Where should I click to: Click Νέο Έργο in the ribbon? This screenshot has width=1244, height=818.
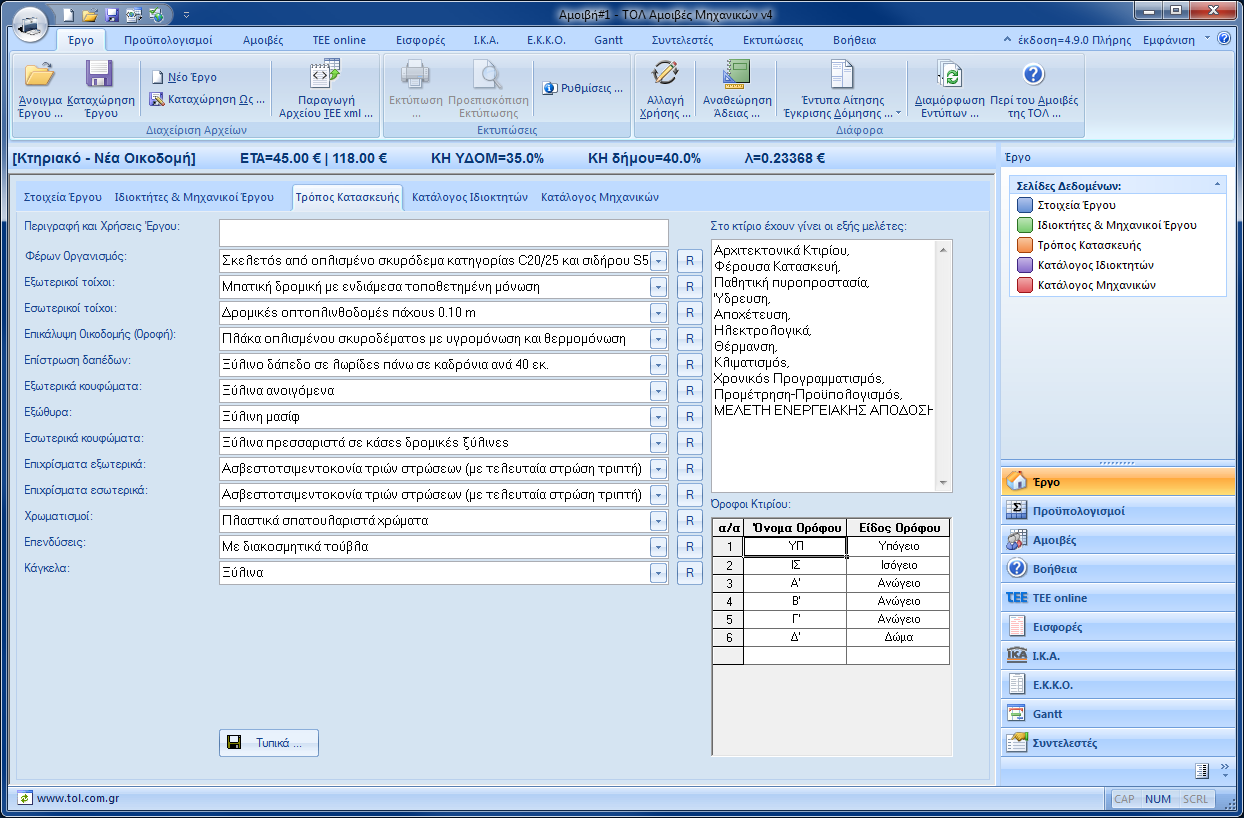(184, 77)
